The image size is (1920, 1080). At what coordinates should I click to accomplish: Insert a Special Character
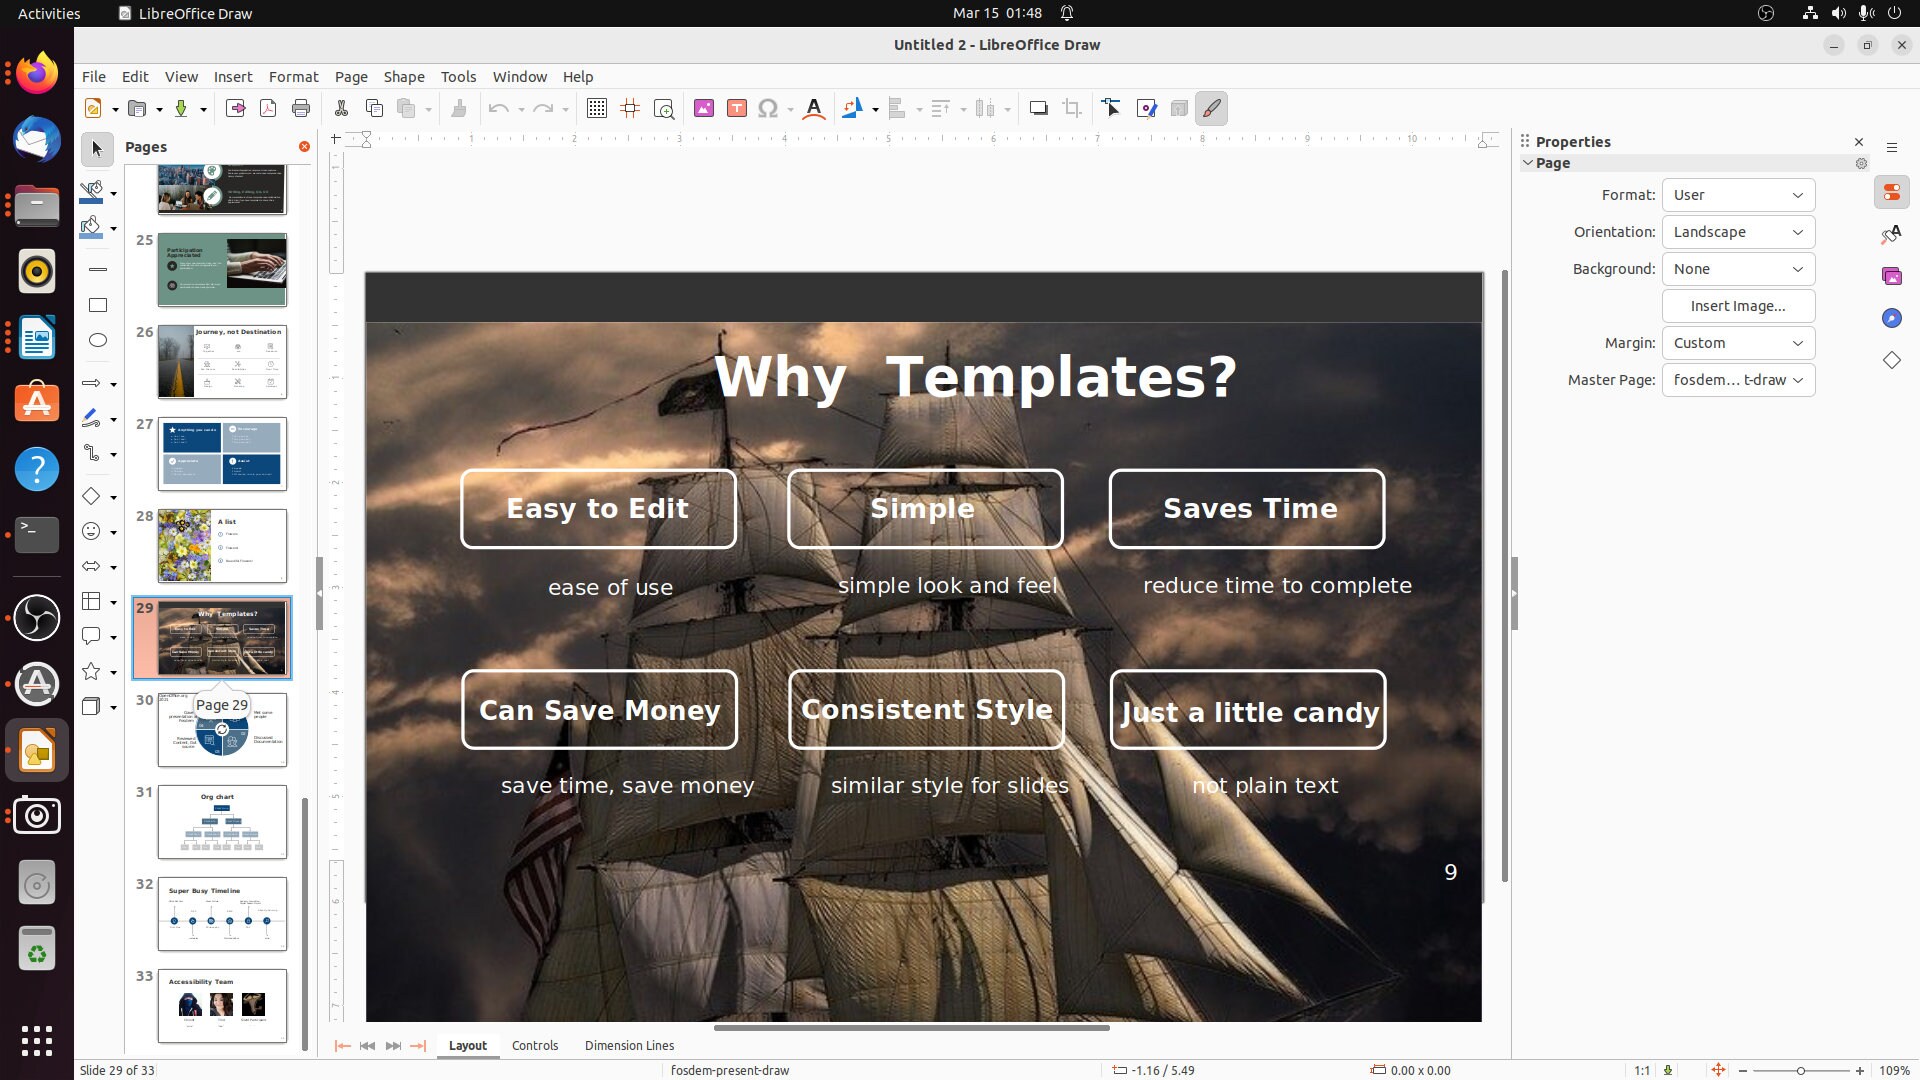pyautogui.click(x=768, y=108)
